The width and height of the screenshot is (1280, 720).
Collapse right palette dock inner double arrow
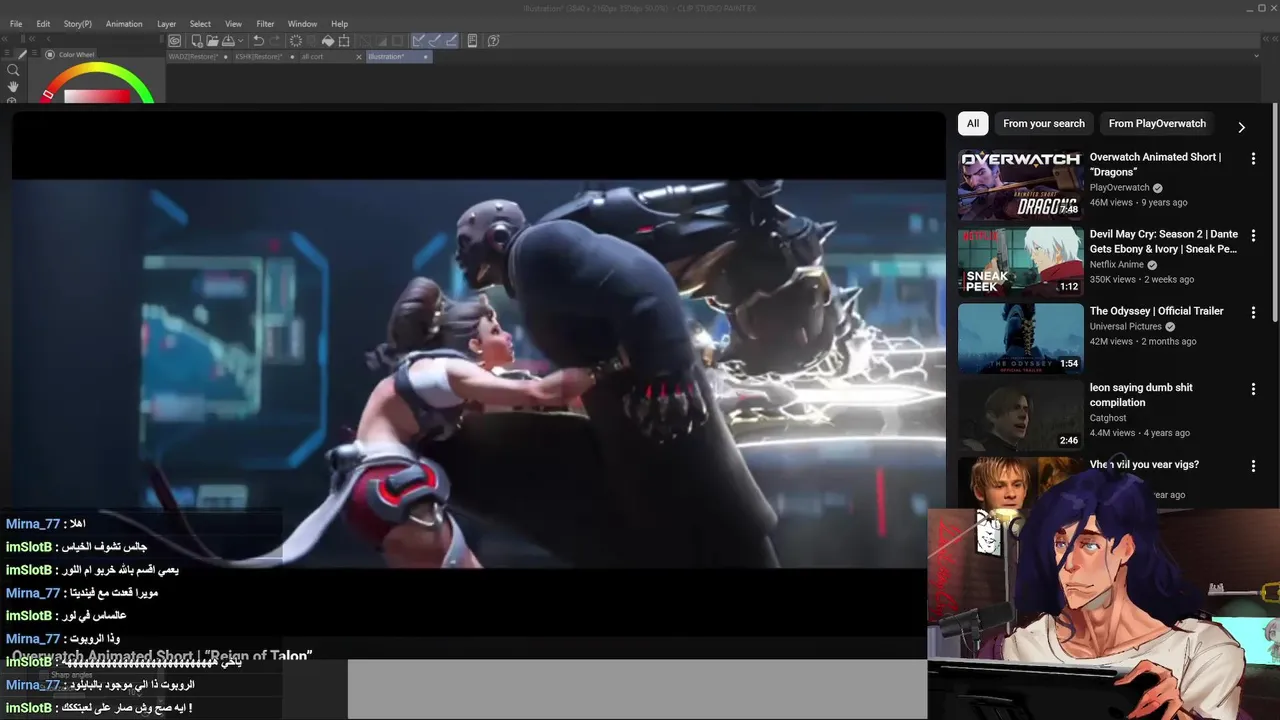click(x=1266, y=39)
